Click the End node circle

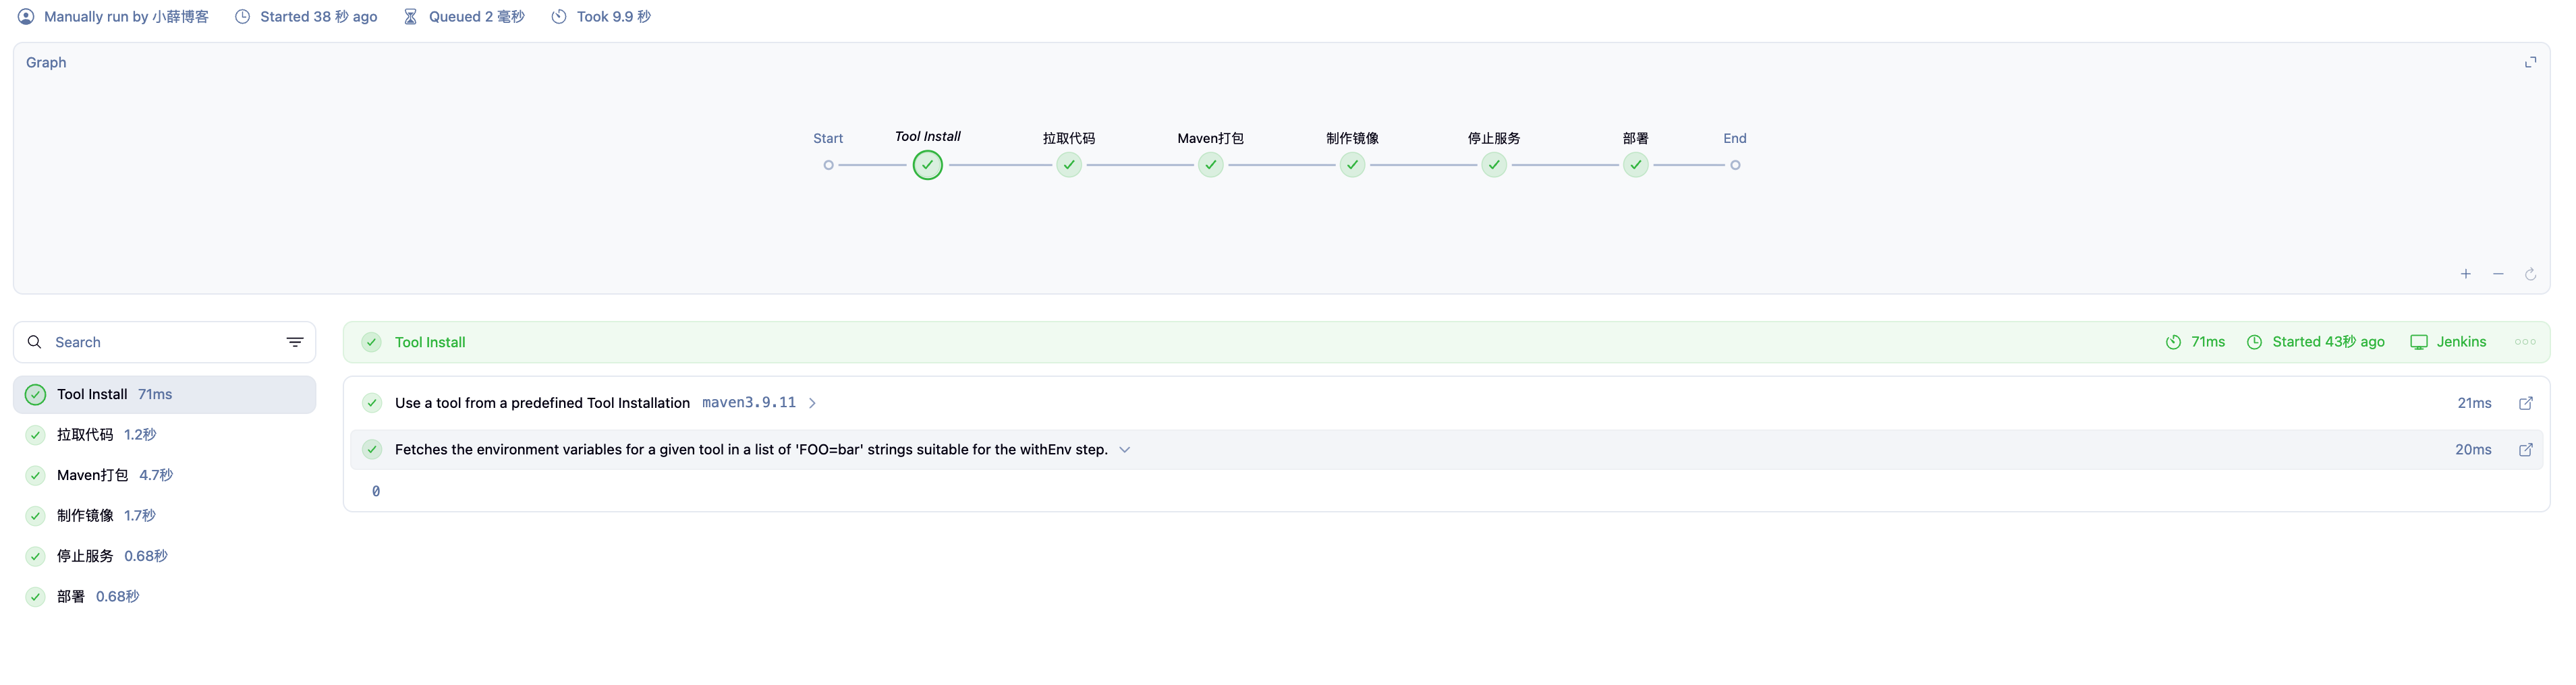point(1735,165)
